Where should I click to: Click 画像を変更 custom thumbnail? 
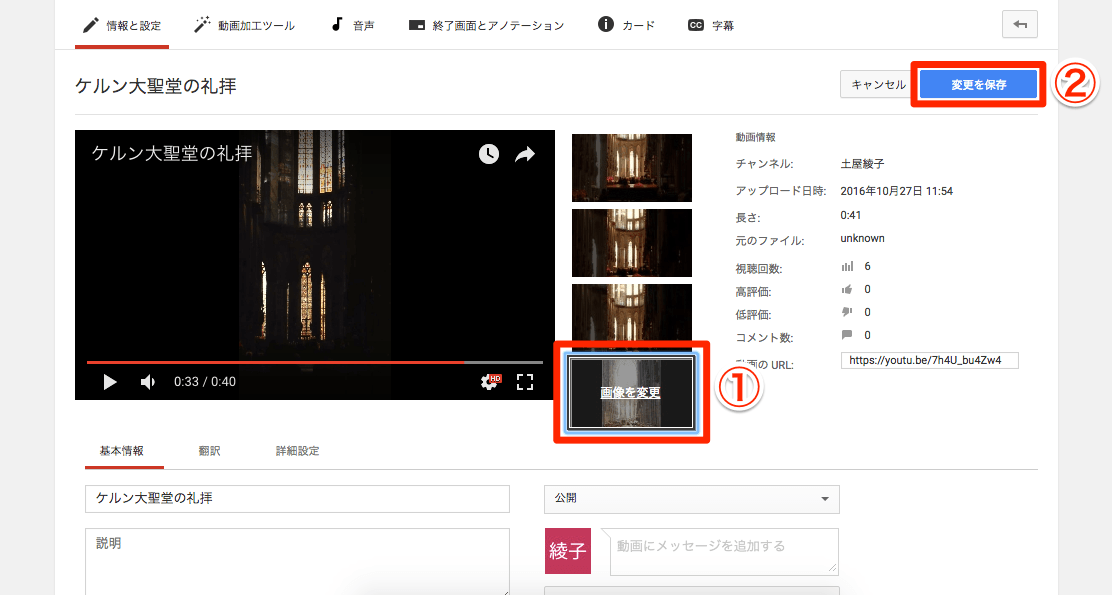pos(631,392)
